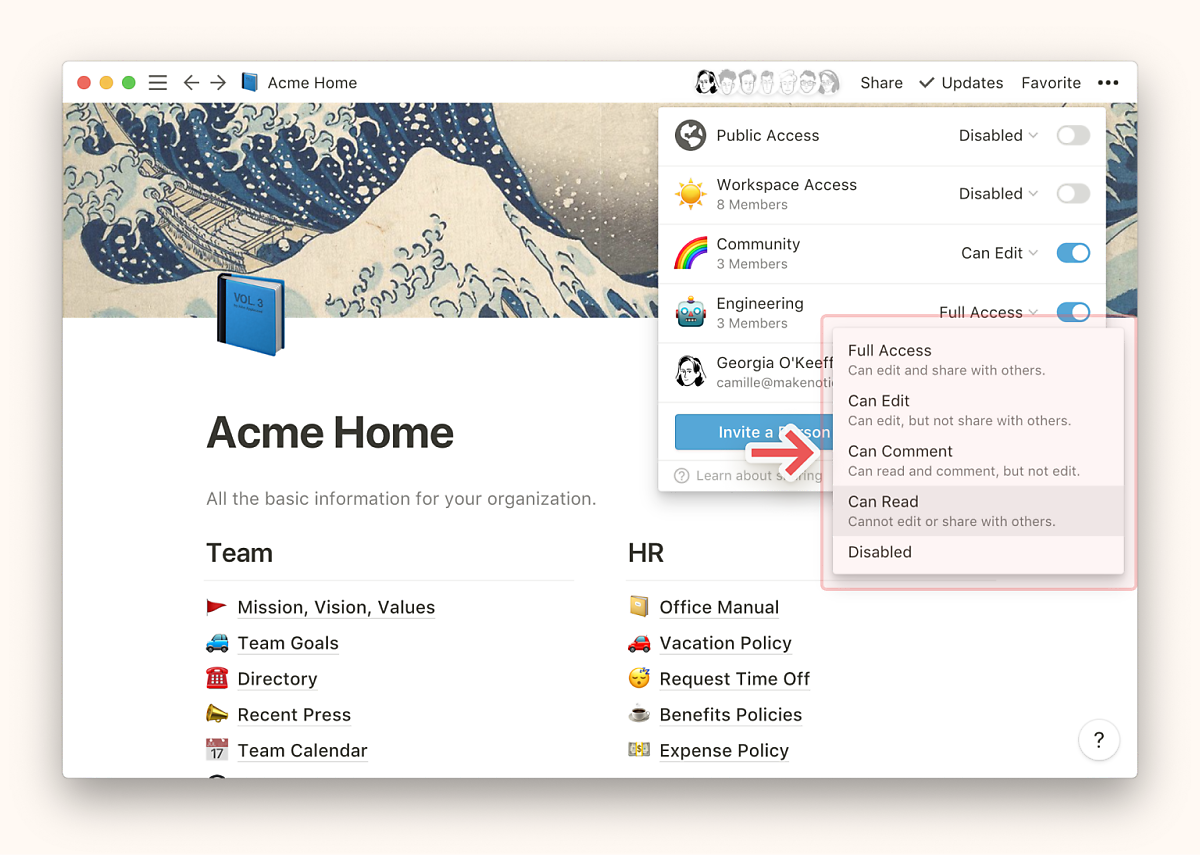Click Favorite in the top bar
This screenshot has width=1200, height=855.
(x=1051, y=83)
